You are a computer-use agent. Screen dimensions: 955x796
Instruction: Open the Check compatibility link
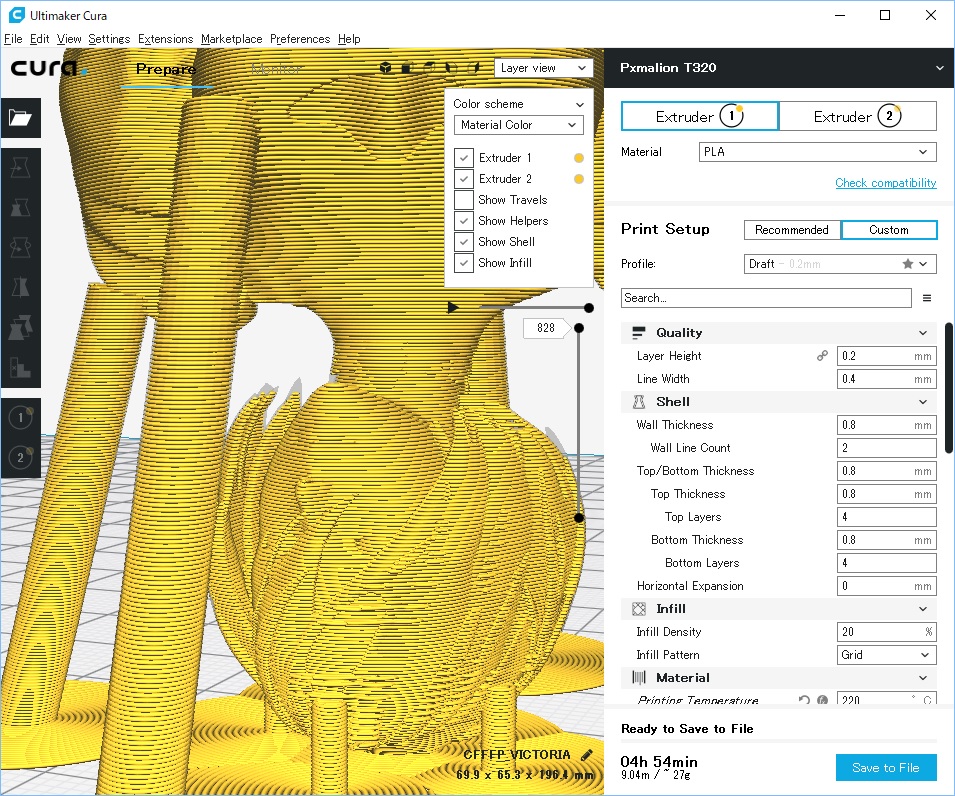coord(886,183)
